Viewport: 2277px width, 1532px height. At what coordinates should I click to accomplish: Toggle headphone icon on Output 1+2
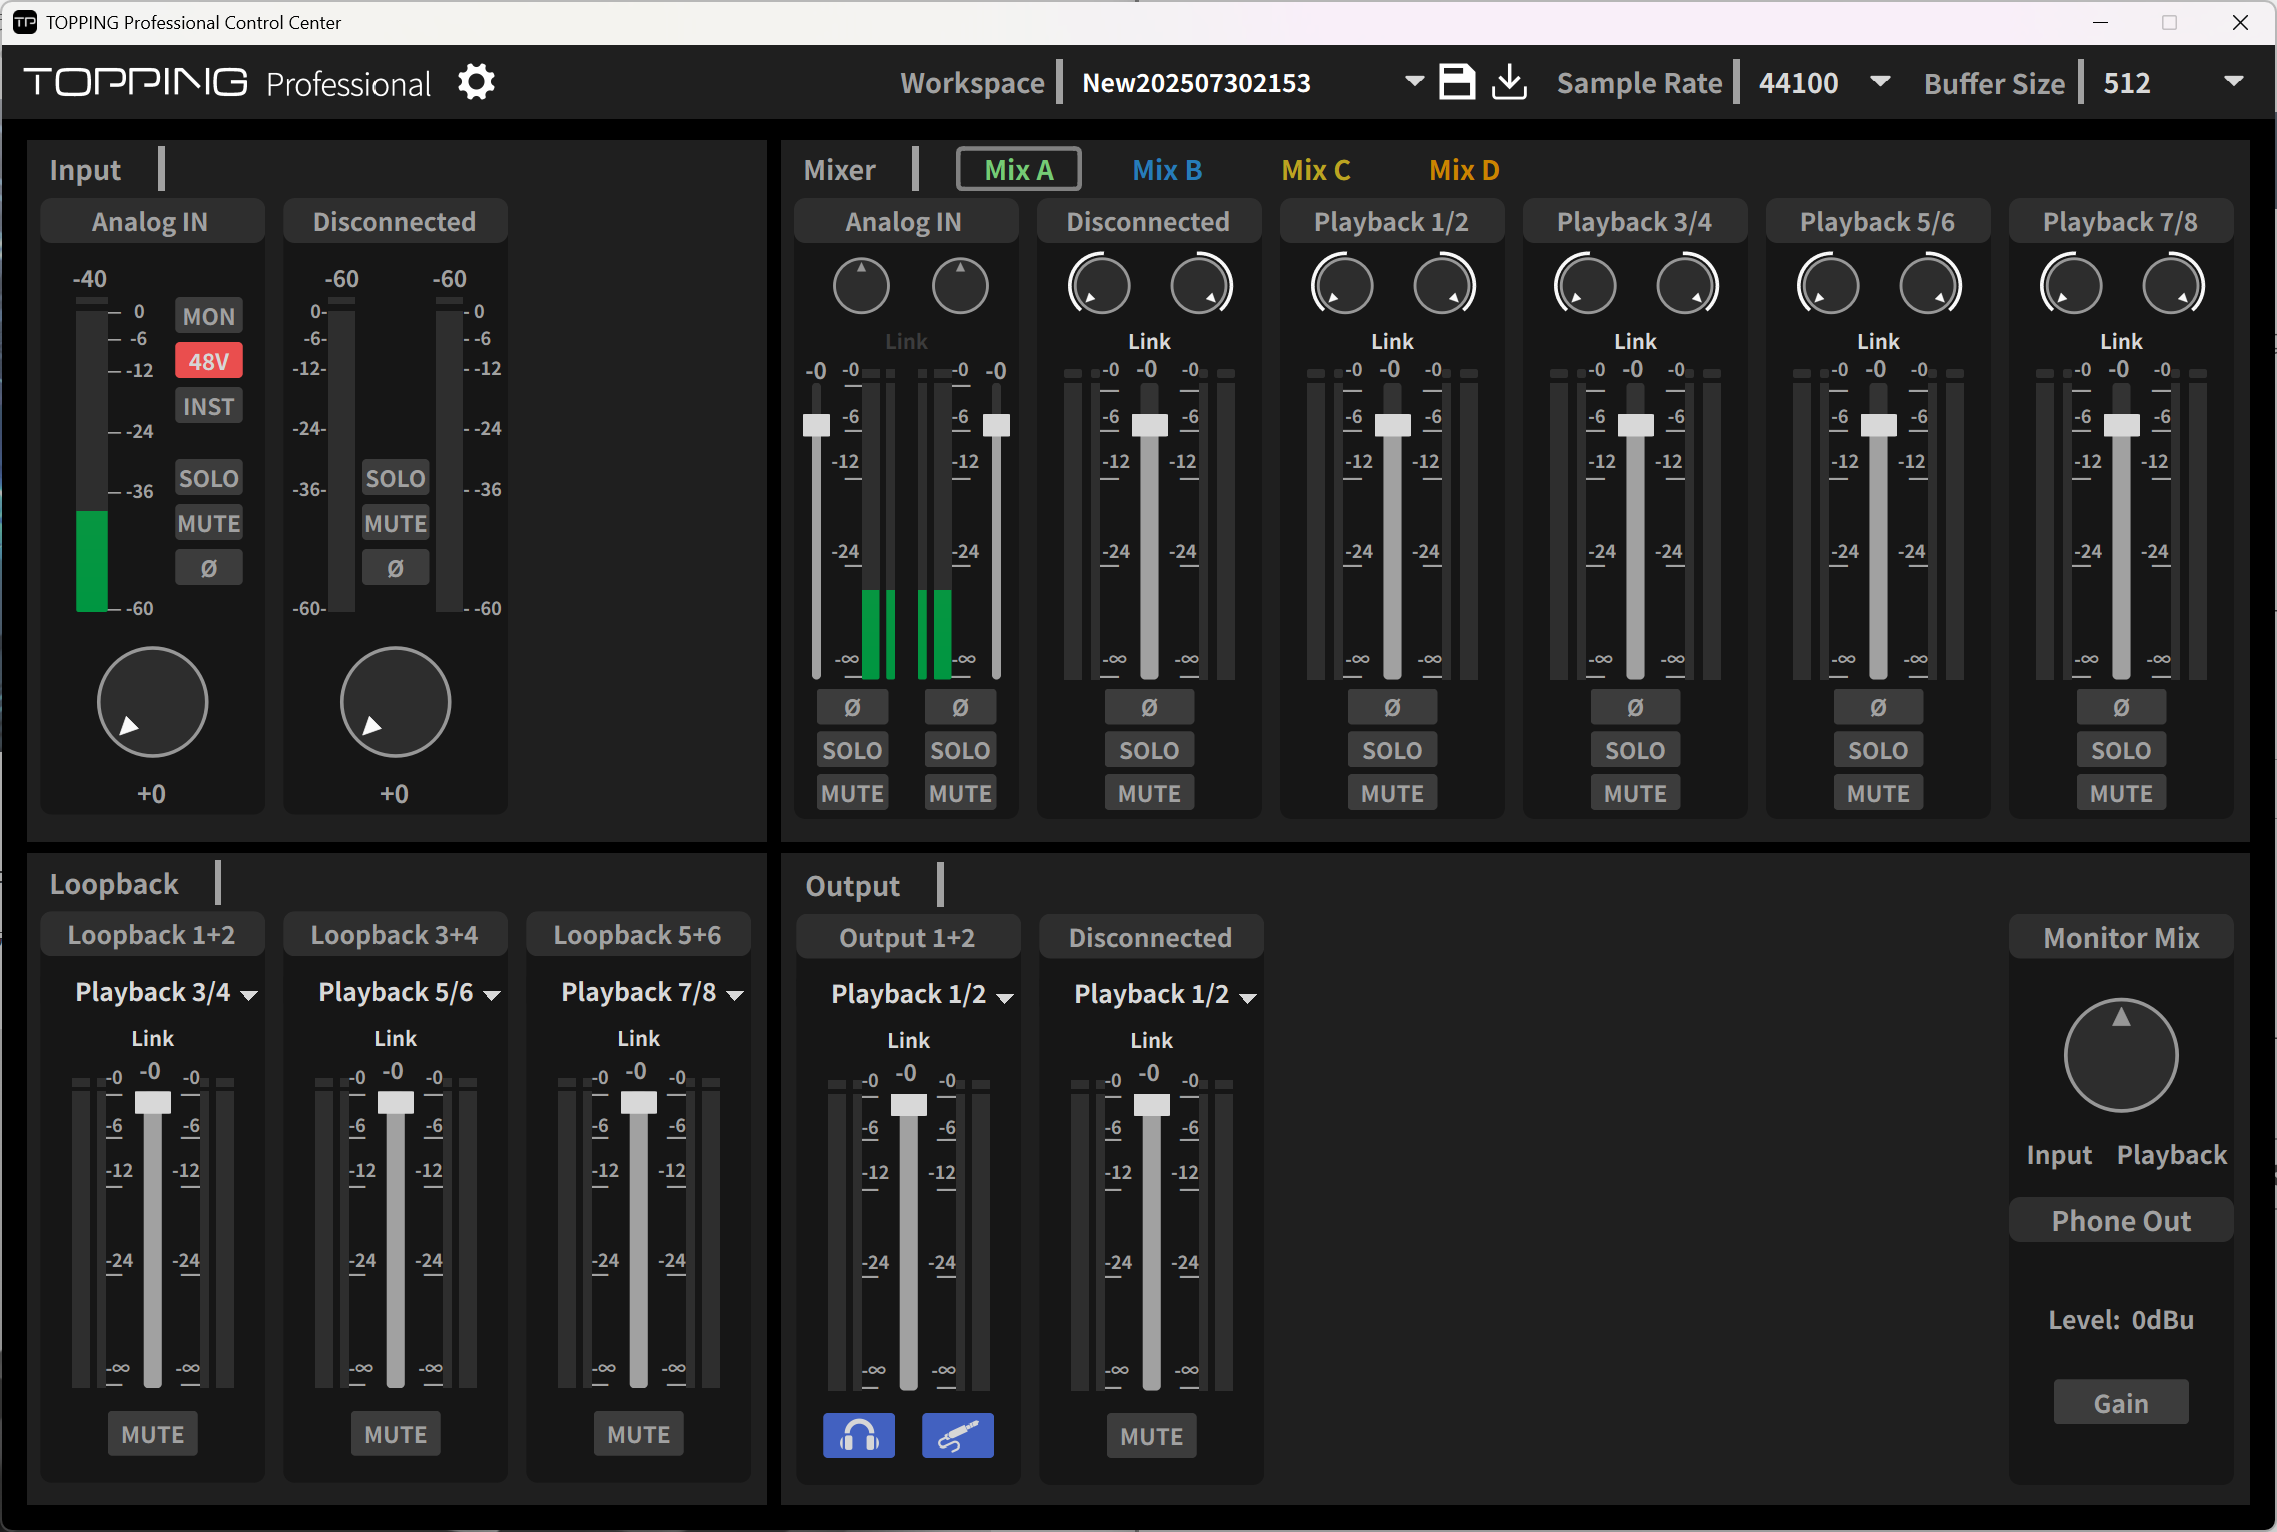(858, 1436)
